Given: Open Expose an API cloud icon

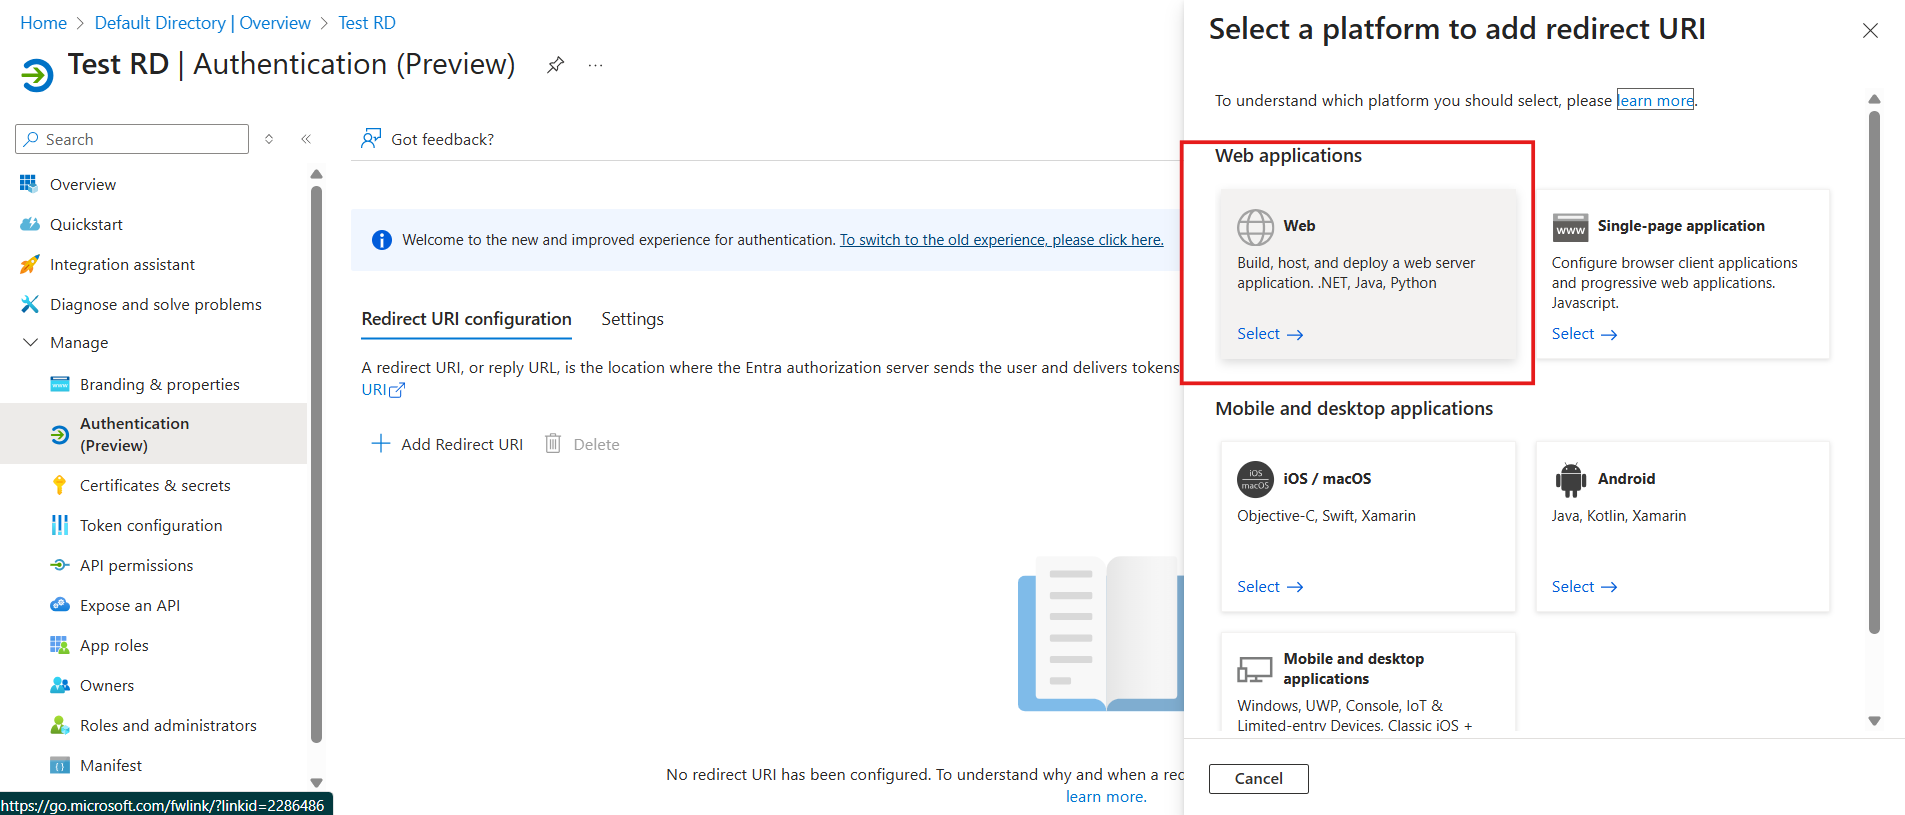Looking at the screenshot, I should point(60,605).
